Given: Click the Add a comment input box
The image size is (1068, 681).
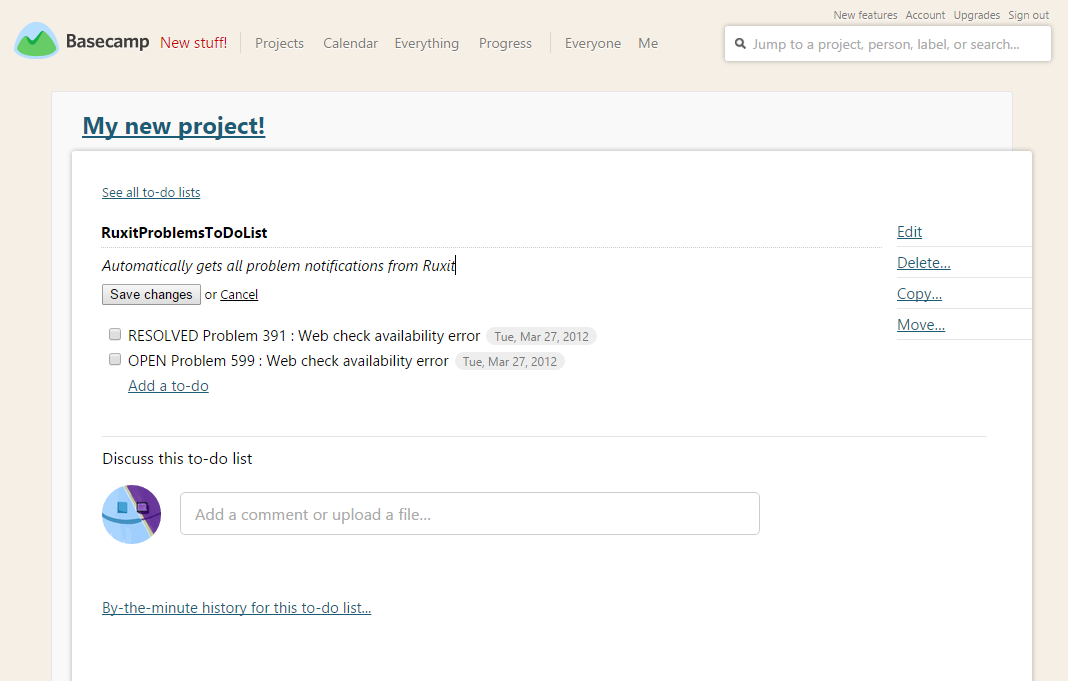Looking at the screenshot, I should (x=469, y=514).
